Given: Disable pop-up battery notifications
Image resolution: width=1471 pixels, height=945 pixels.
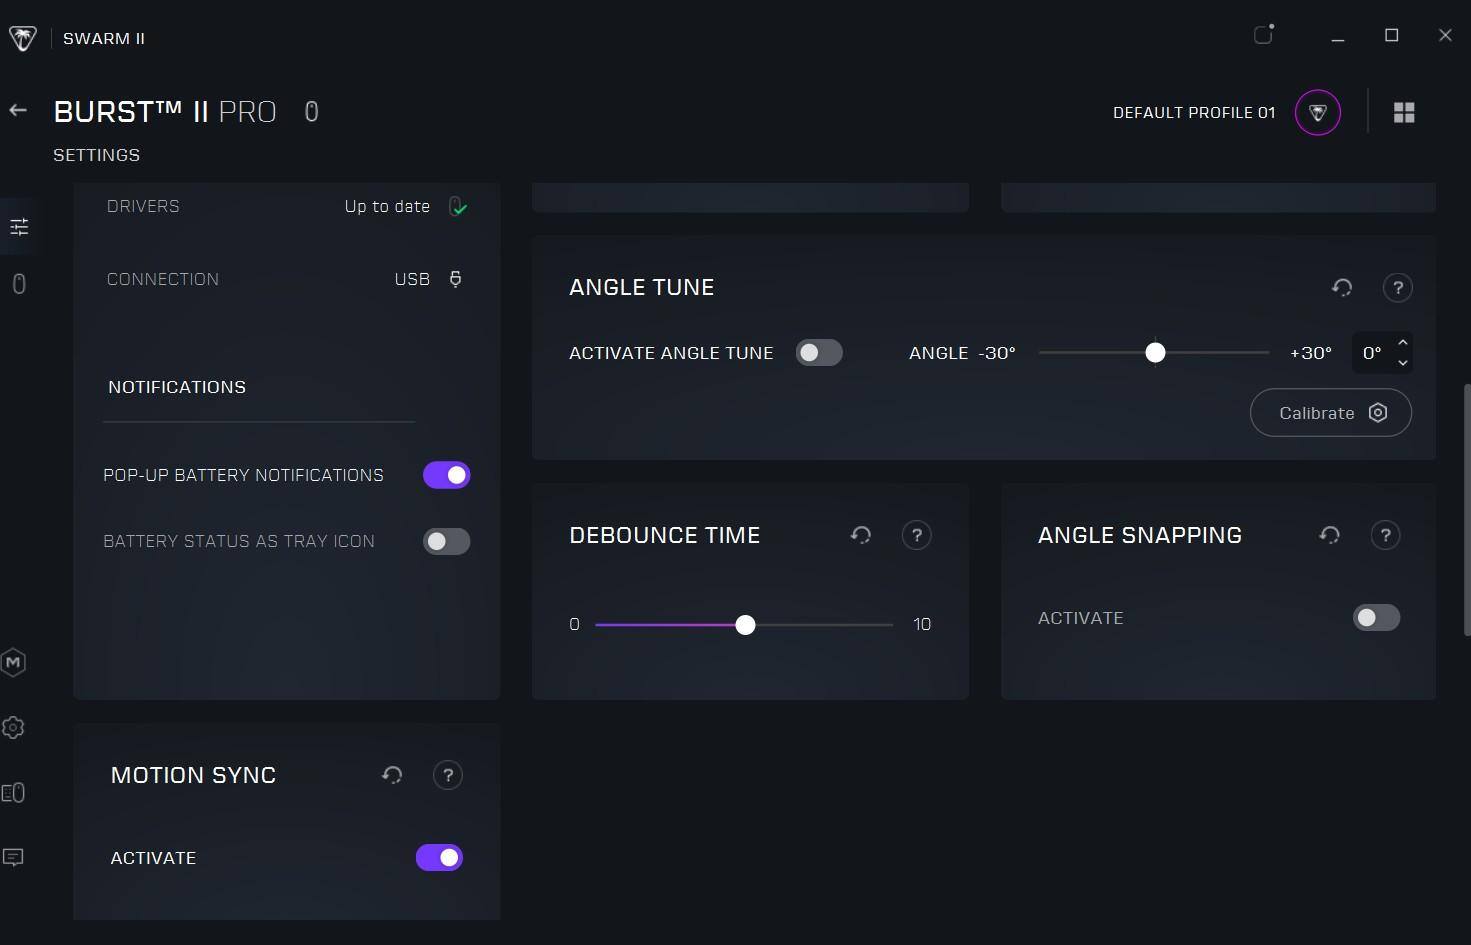Looking at the screenshot, I should 446,475.
